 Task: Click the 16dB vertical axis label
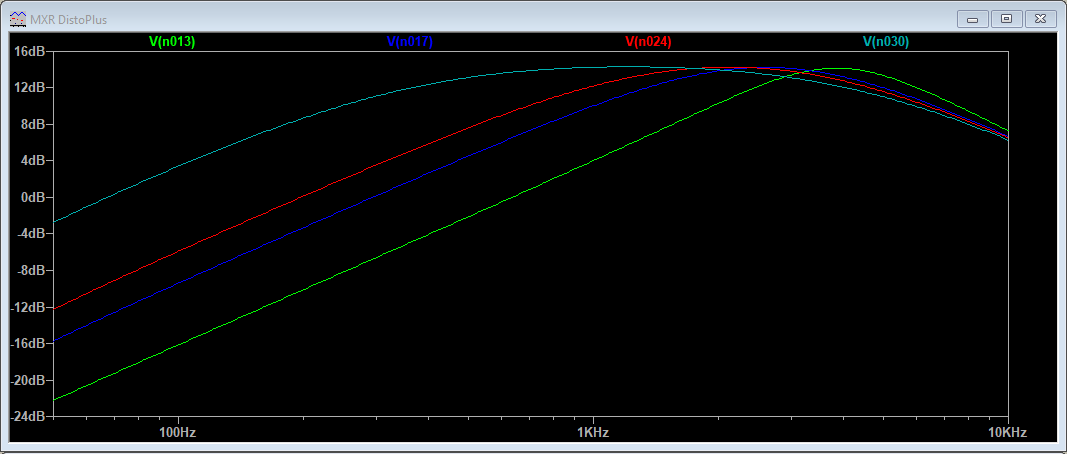(x=30, y=51)
